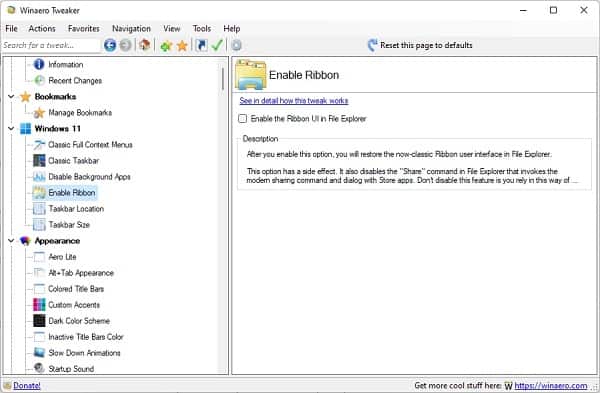The image size is (600, 393).
Task: Click the Inactive Title Bars Color icon
Action: pos(39,337)
